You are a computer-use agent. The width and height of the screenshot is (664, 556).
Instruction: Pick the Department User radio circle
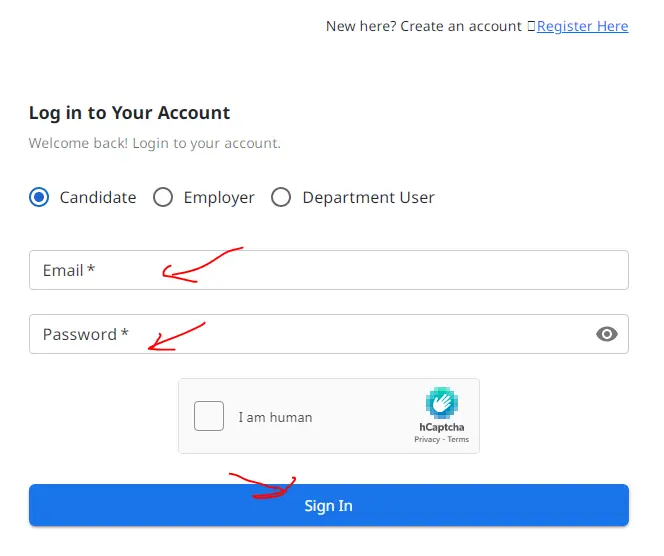point(281,197)
